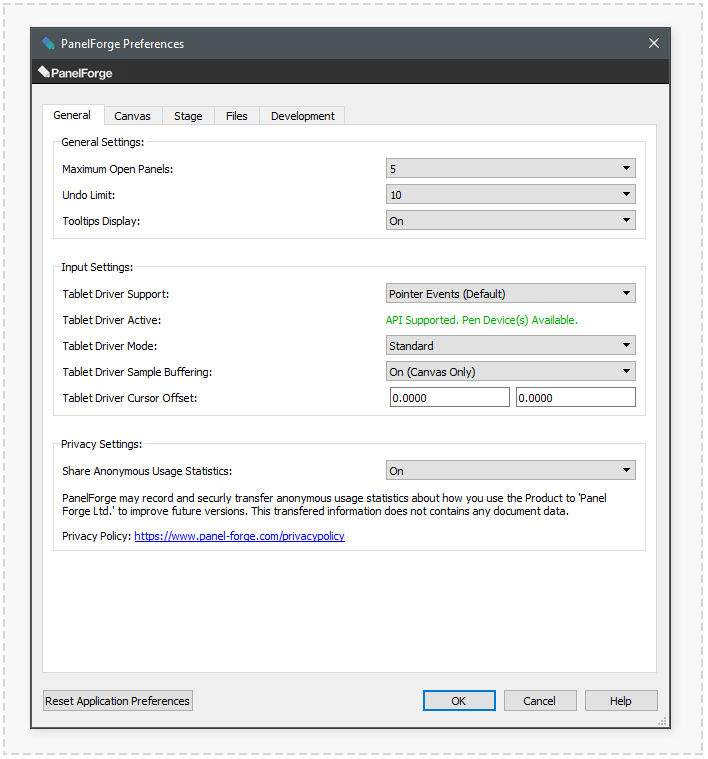The image size is (708, 759).
Task: Close the PanelForge Preferences dialog
Action: tap(654, 43)
